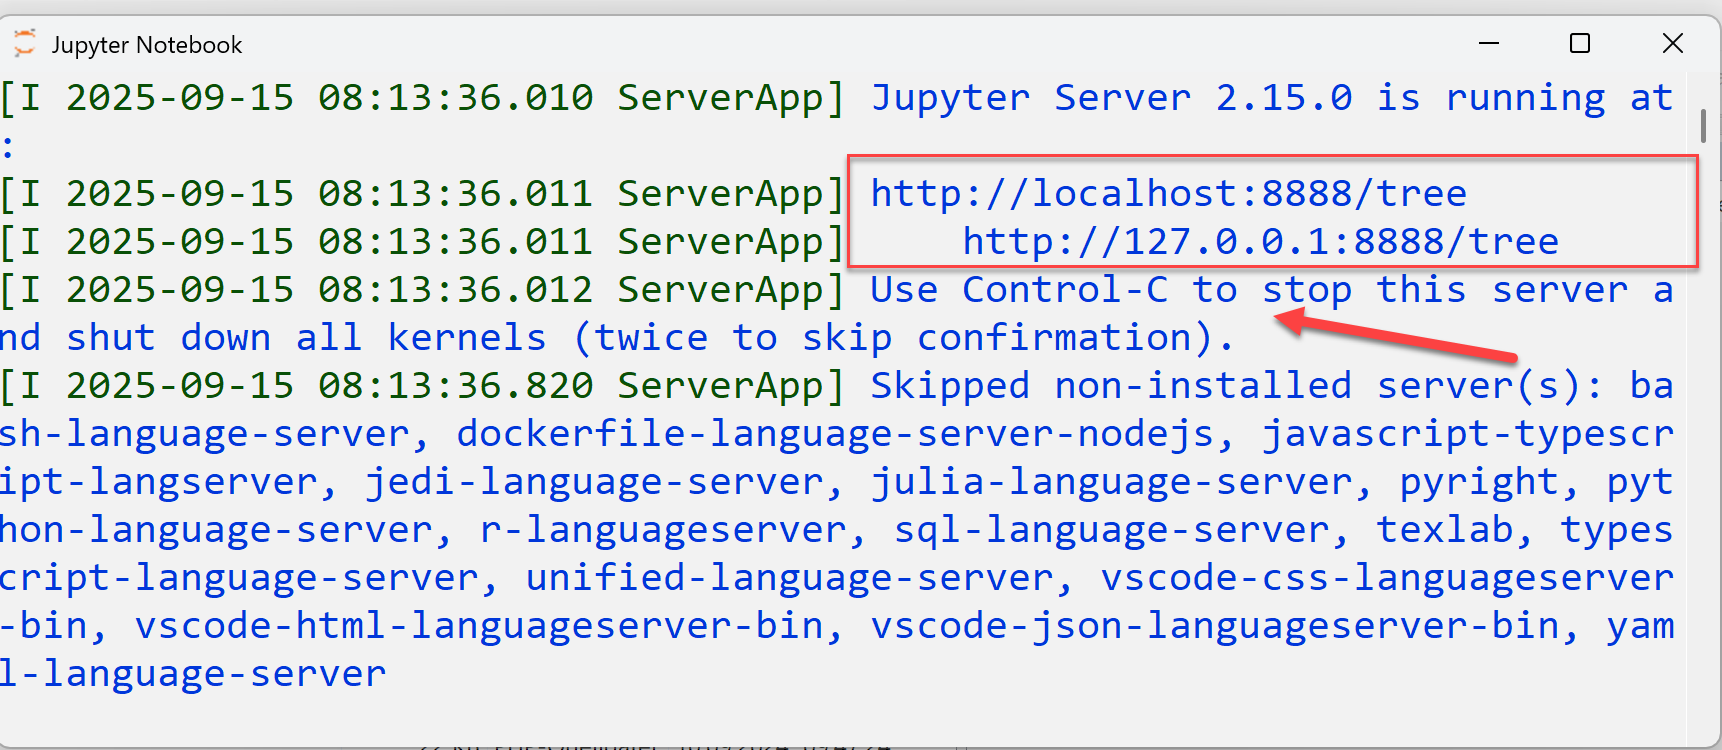Click the timestamp '08:13:36.820 ServerApp]'
1722x750 pixels.
click(582, 386)
